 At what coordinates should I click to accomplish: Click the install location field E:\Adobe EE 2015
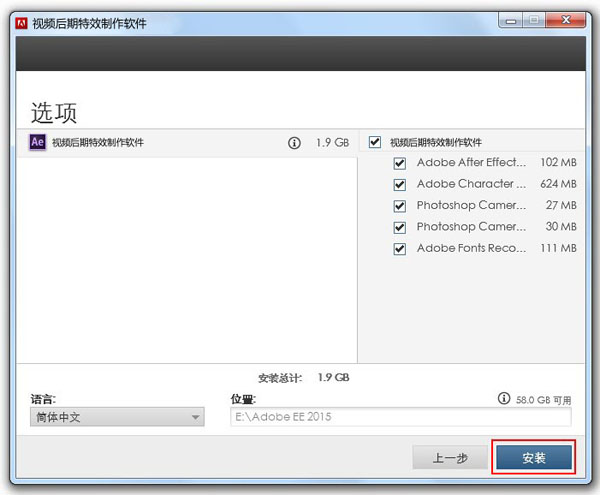[x=401, y=417]
